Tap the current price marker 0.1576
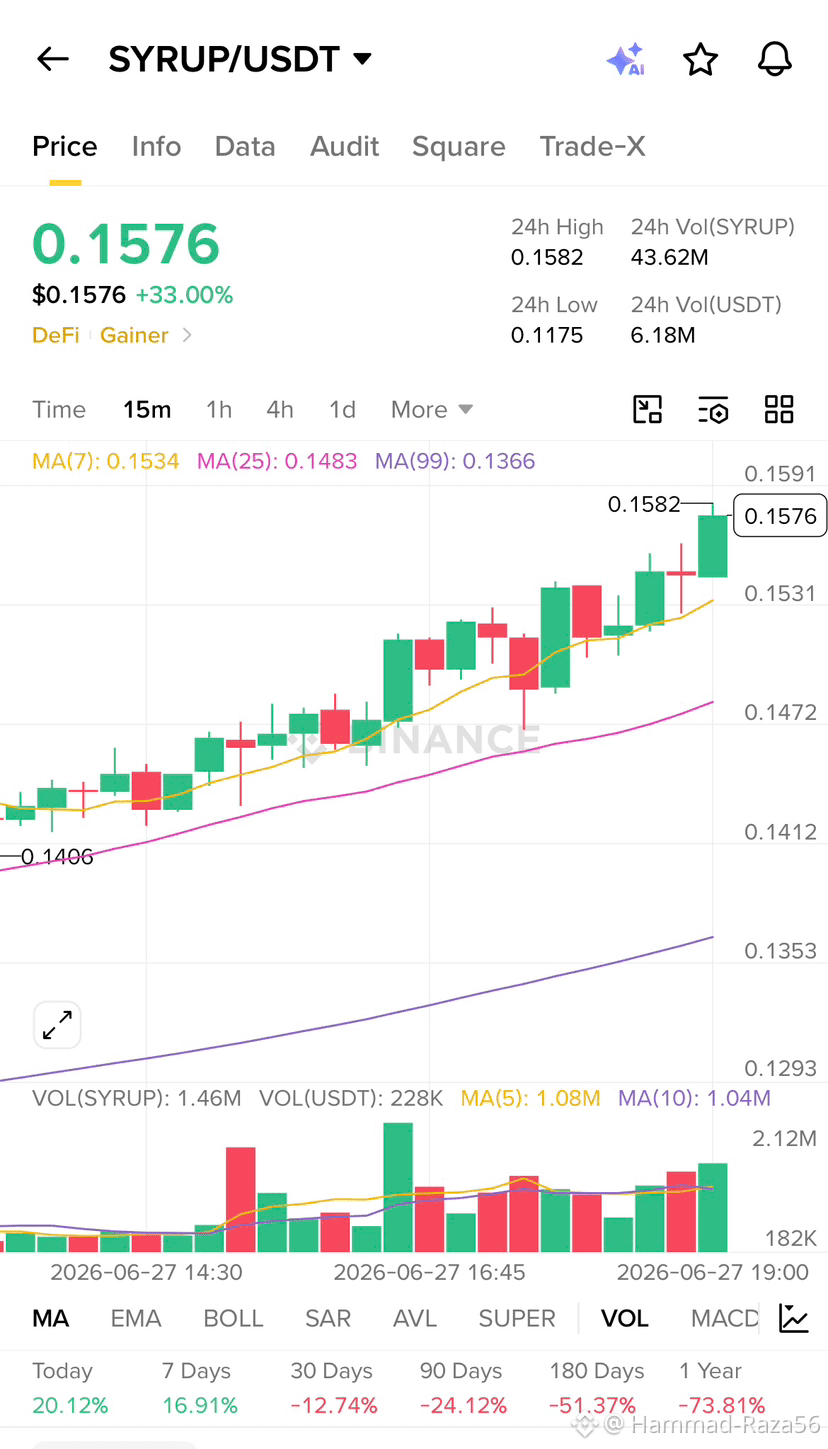Image resolution: width=828 pixels, height=1449 pixels. pyautogui.click(x=780, y=516)
